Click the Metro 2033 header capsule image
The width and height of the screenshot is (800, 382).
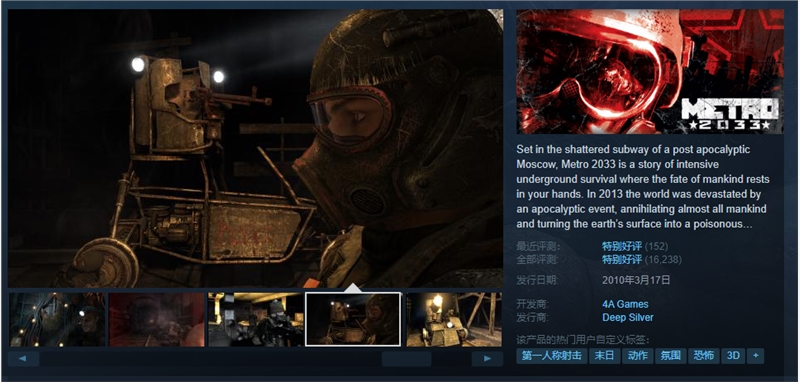coord(650,72)
